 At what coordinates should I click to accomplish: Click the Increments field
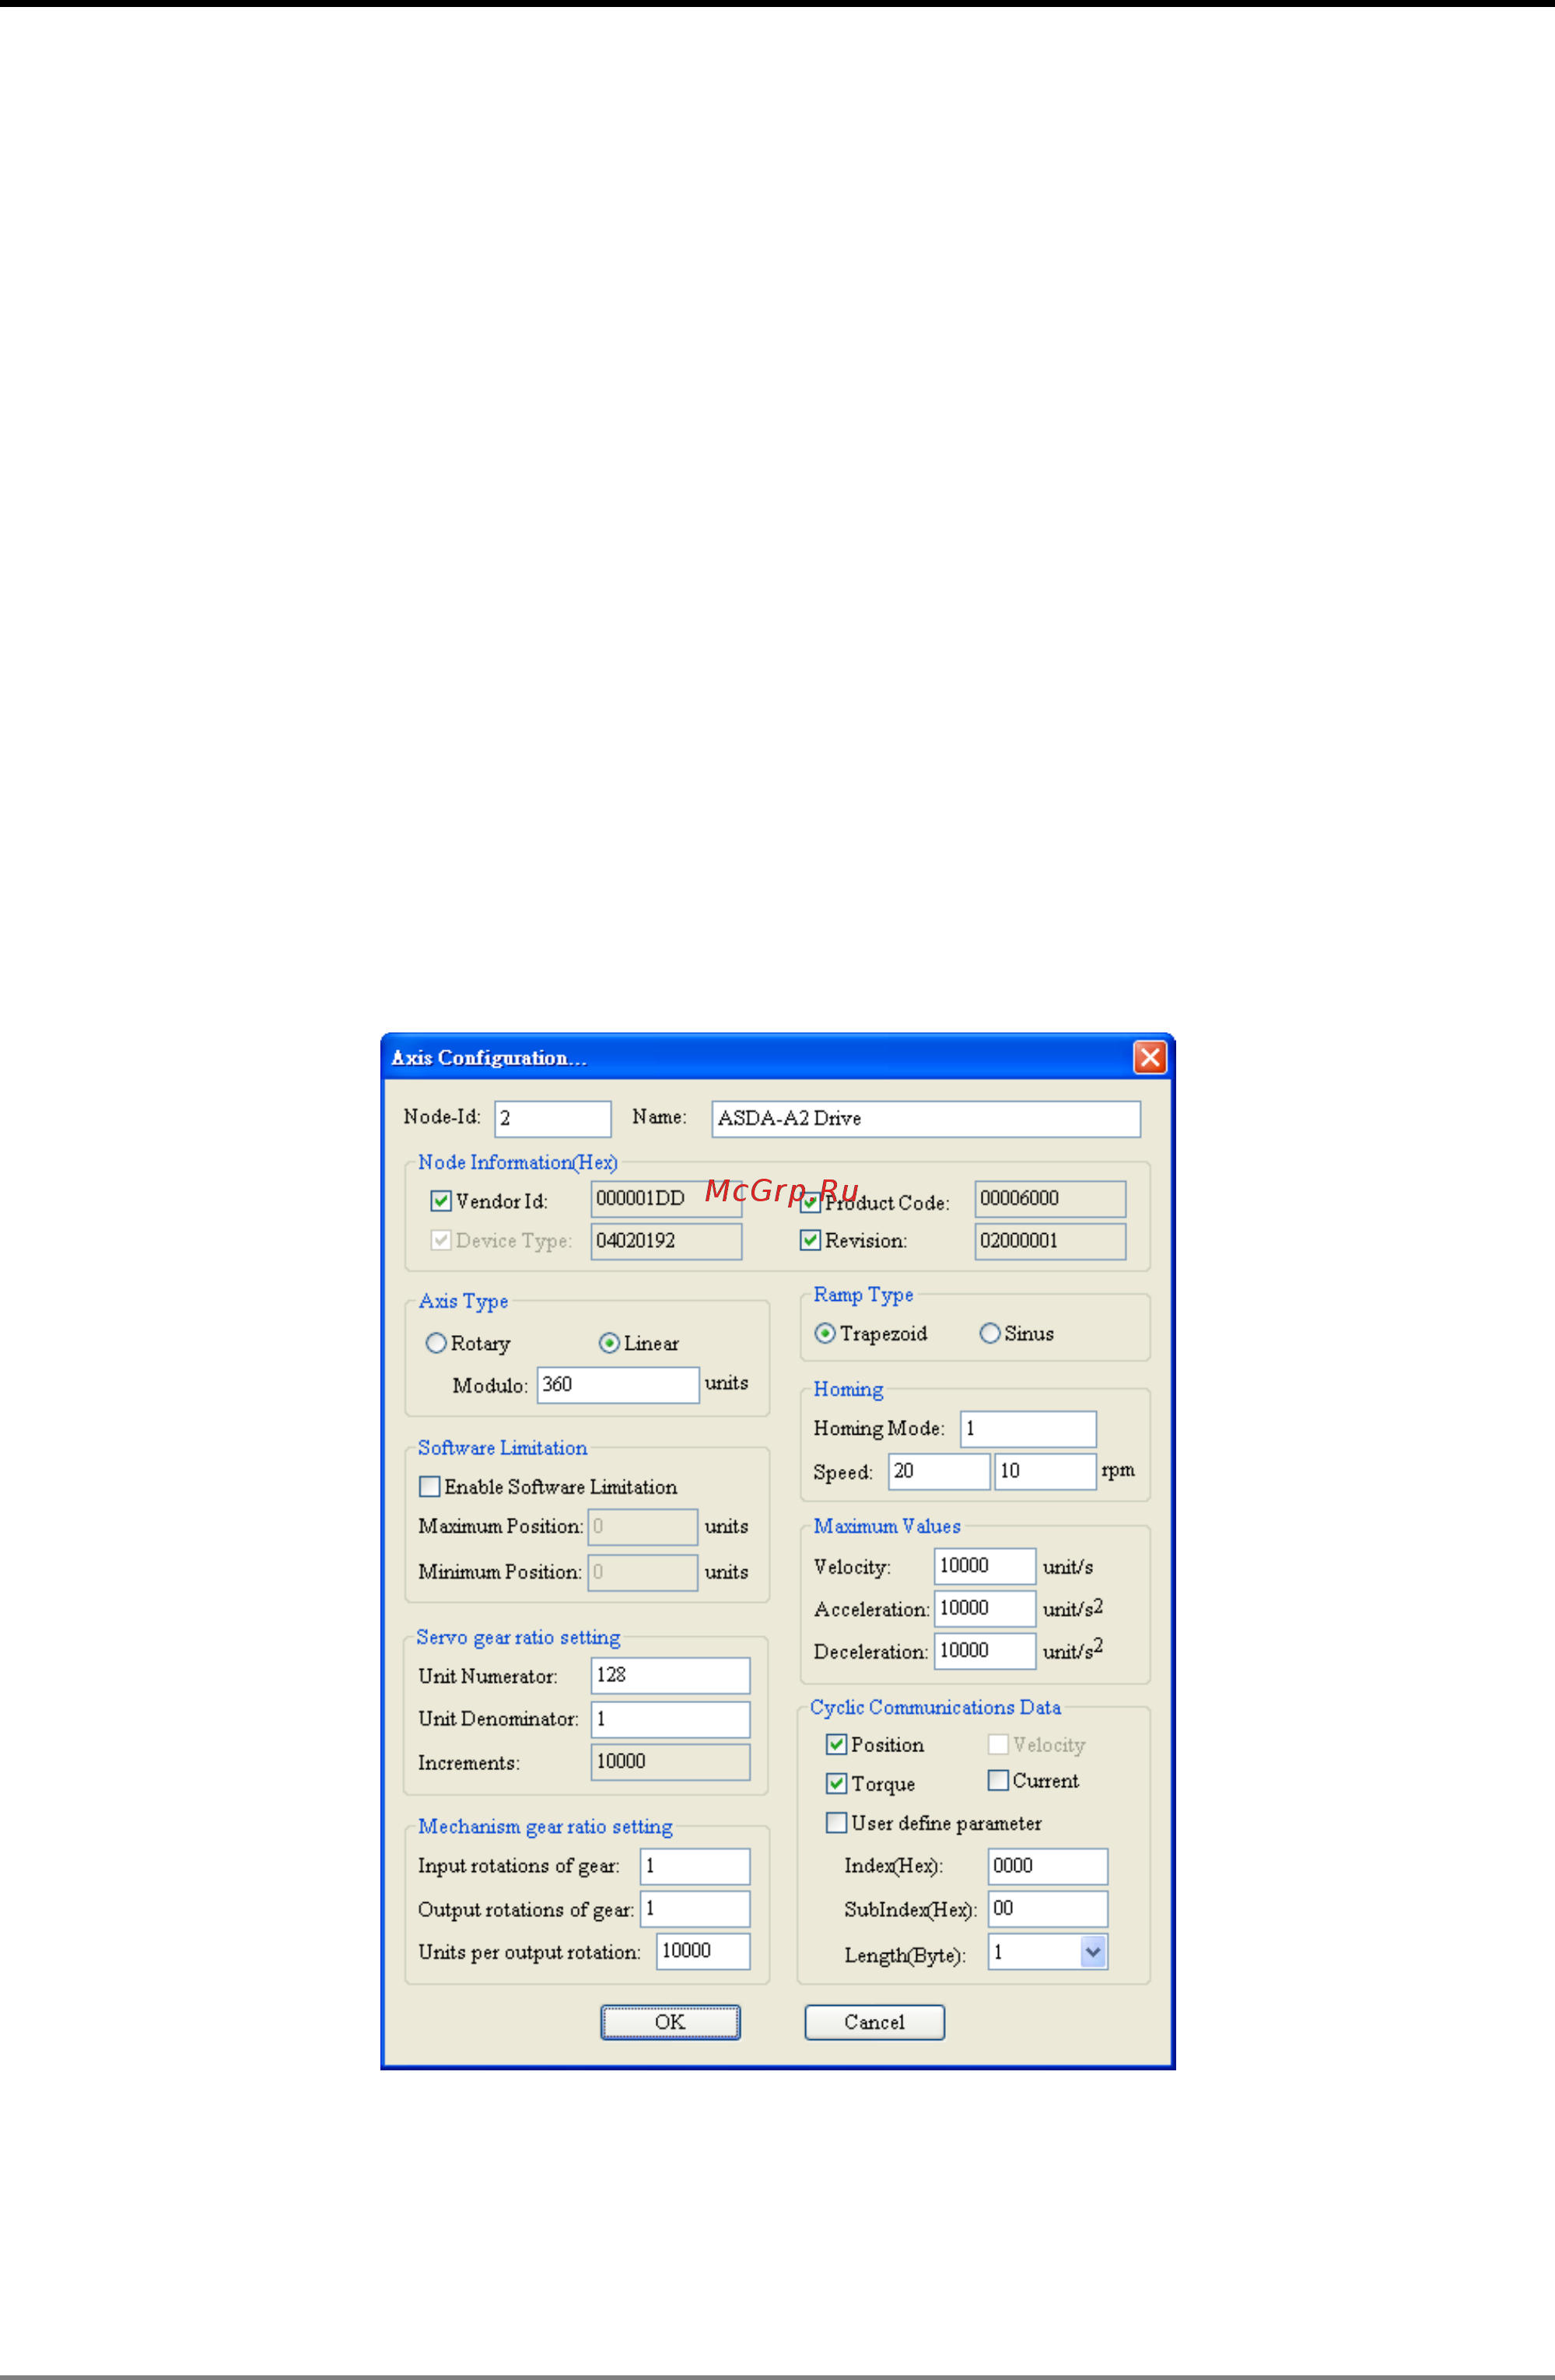(670, 1762)
